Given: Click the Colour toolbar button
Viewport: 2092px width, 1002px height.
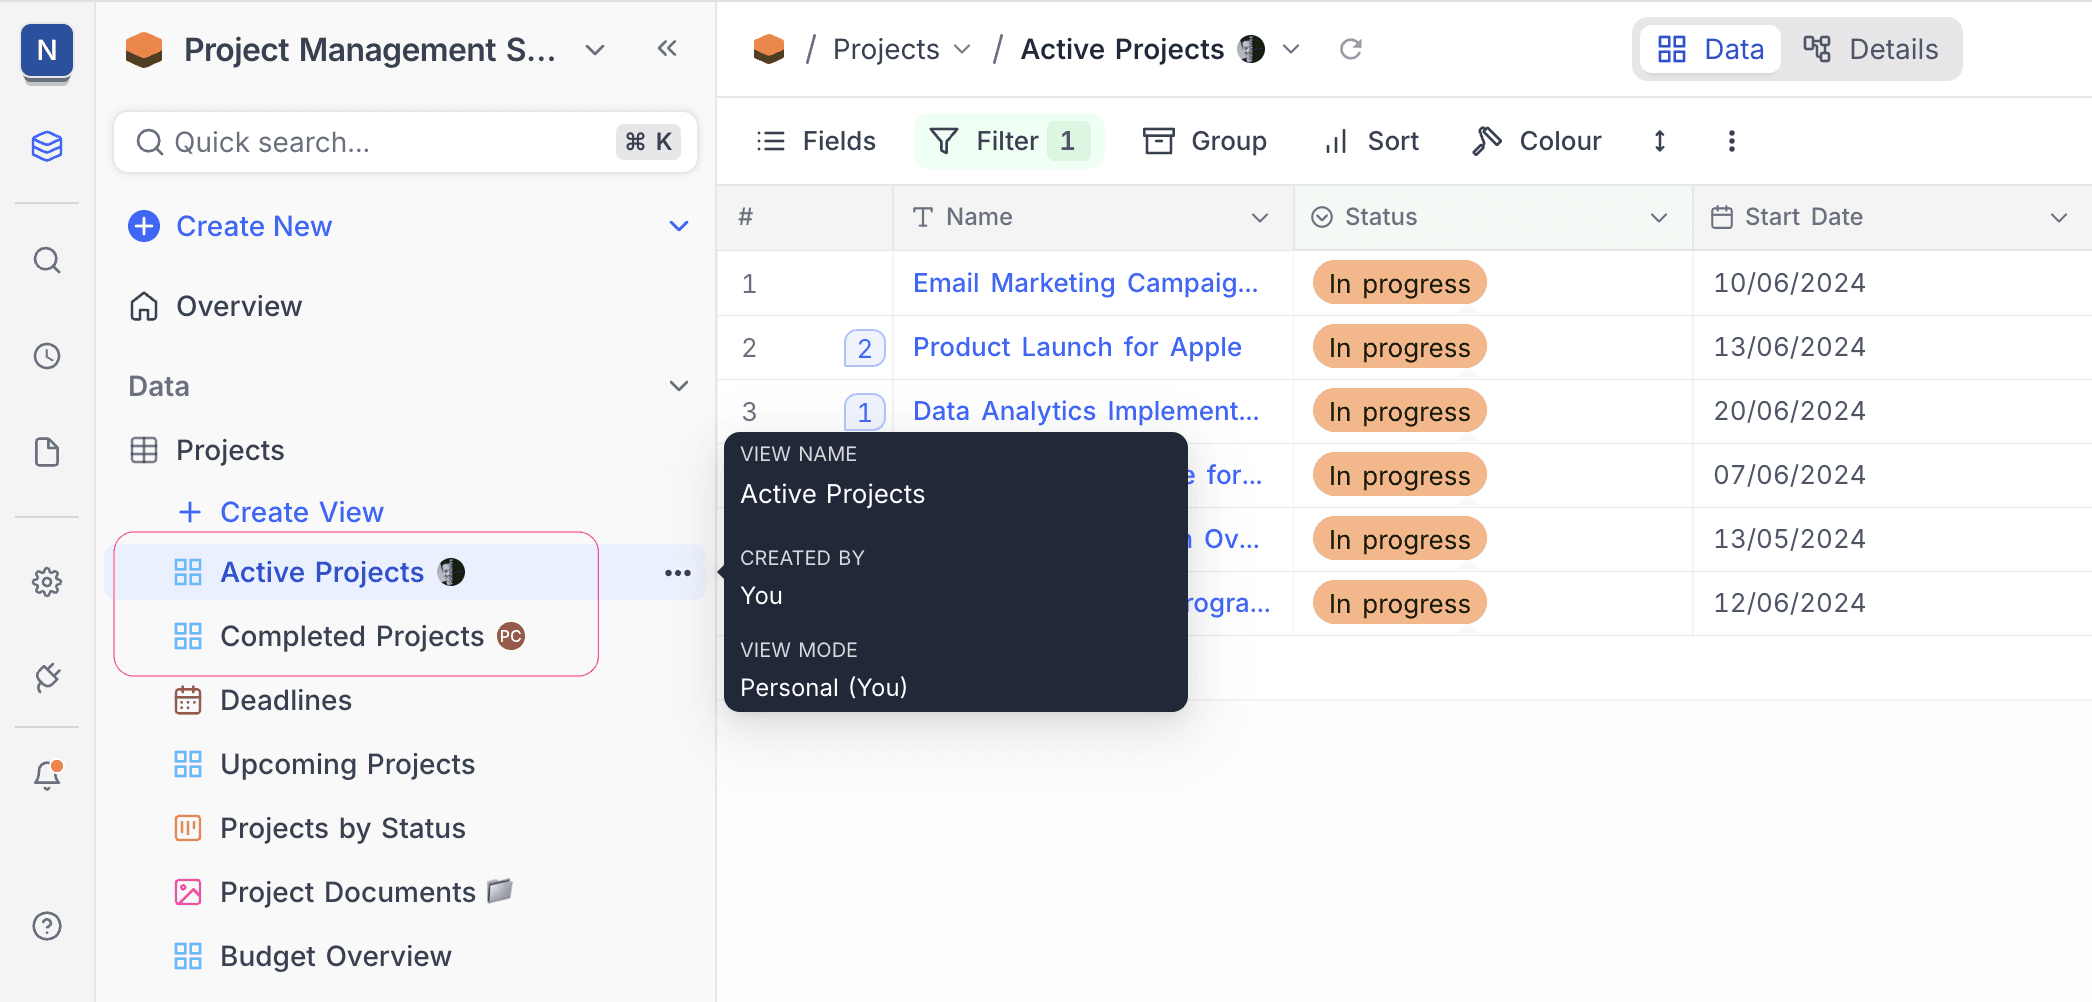Looking at the screenshot, I should pyautogui.click(x=1537, y=141).
